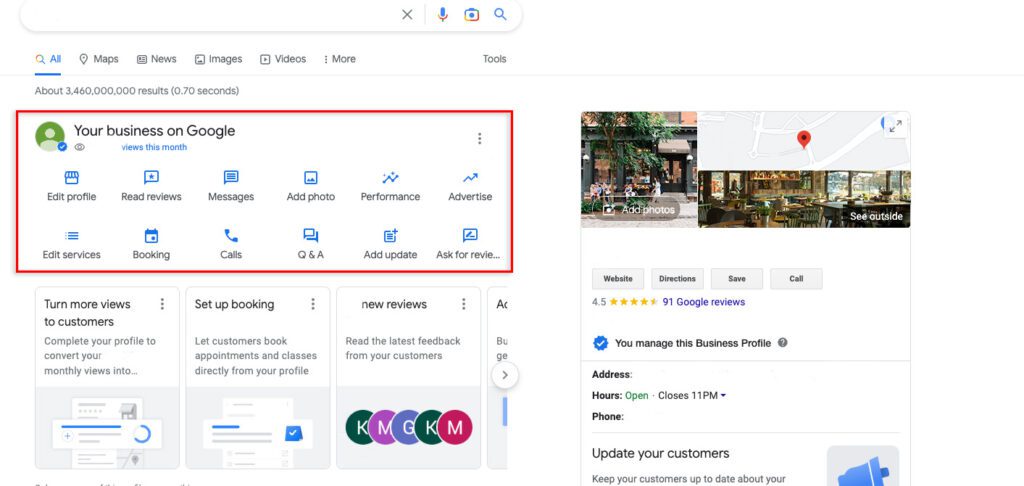Select the Add photo icon

pos(311,178)
